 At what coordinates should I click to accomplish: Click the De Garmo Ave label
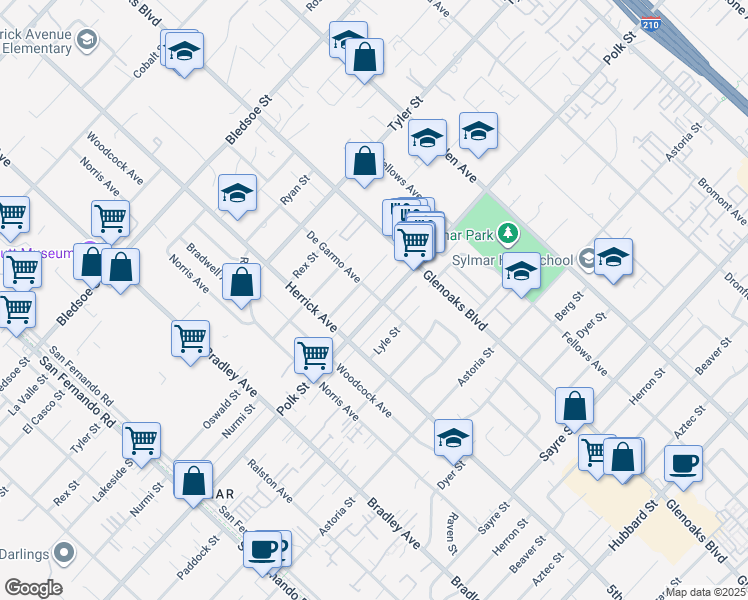333,257
